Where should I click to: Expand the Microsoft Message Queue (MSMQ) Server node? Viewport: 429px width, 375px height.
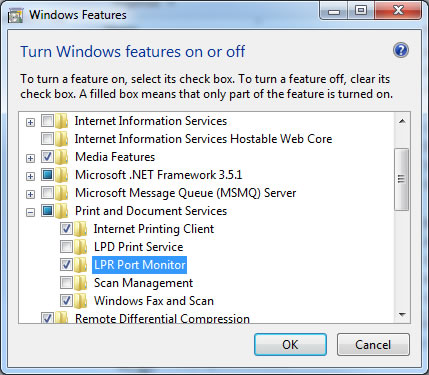(x=30, y=194)
